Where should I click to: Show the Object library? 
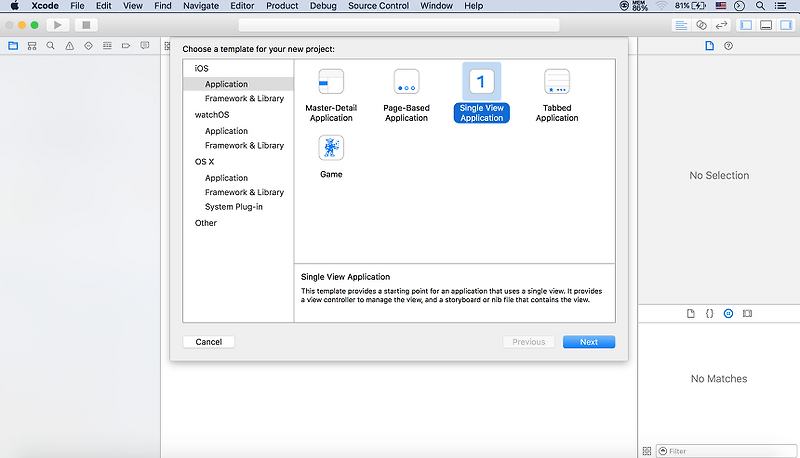pyautogui.click(x=729, y=314)
